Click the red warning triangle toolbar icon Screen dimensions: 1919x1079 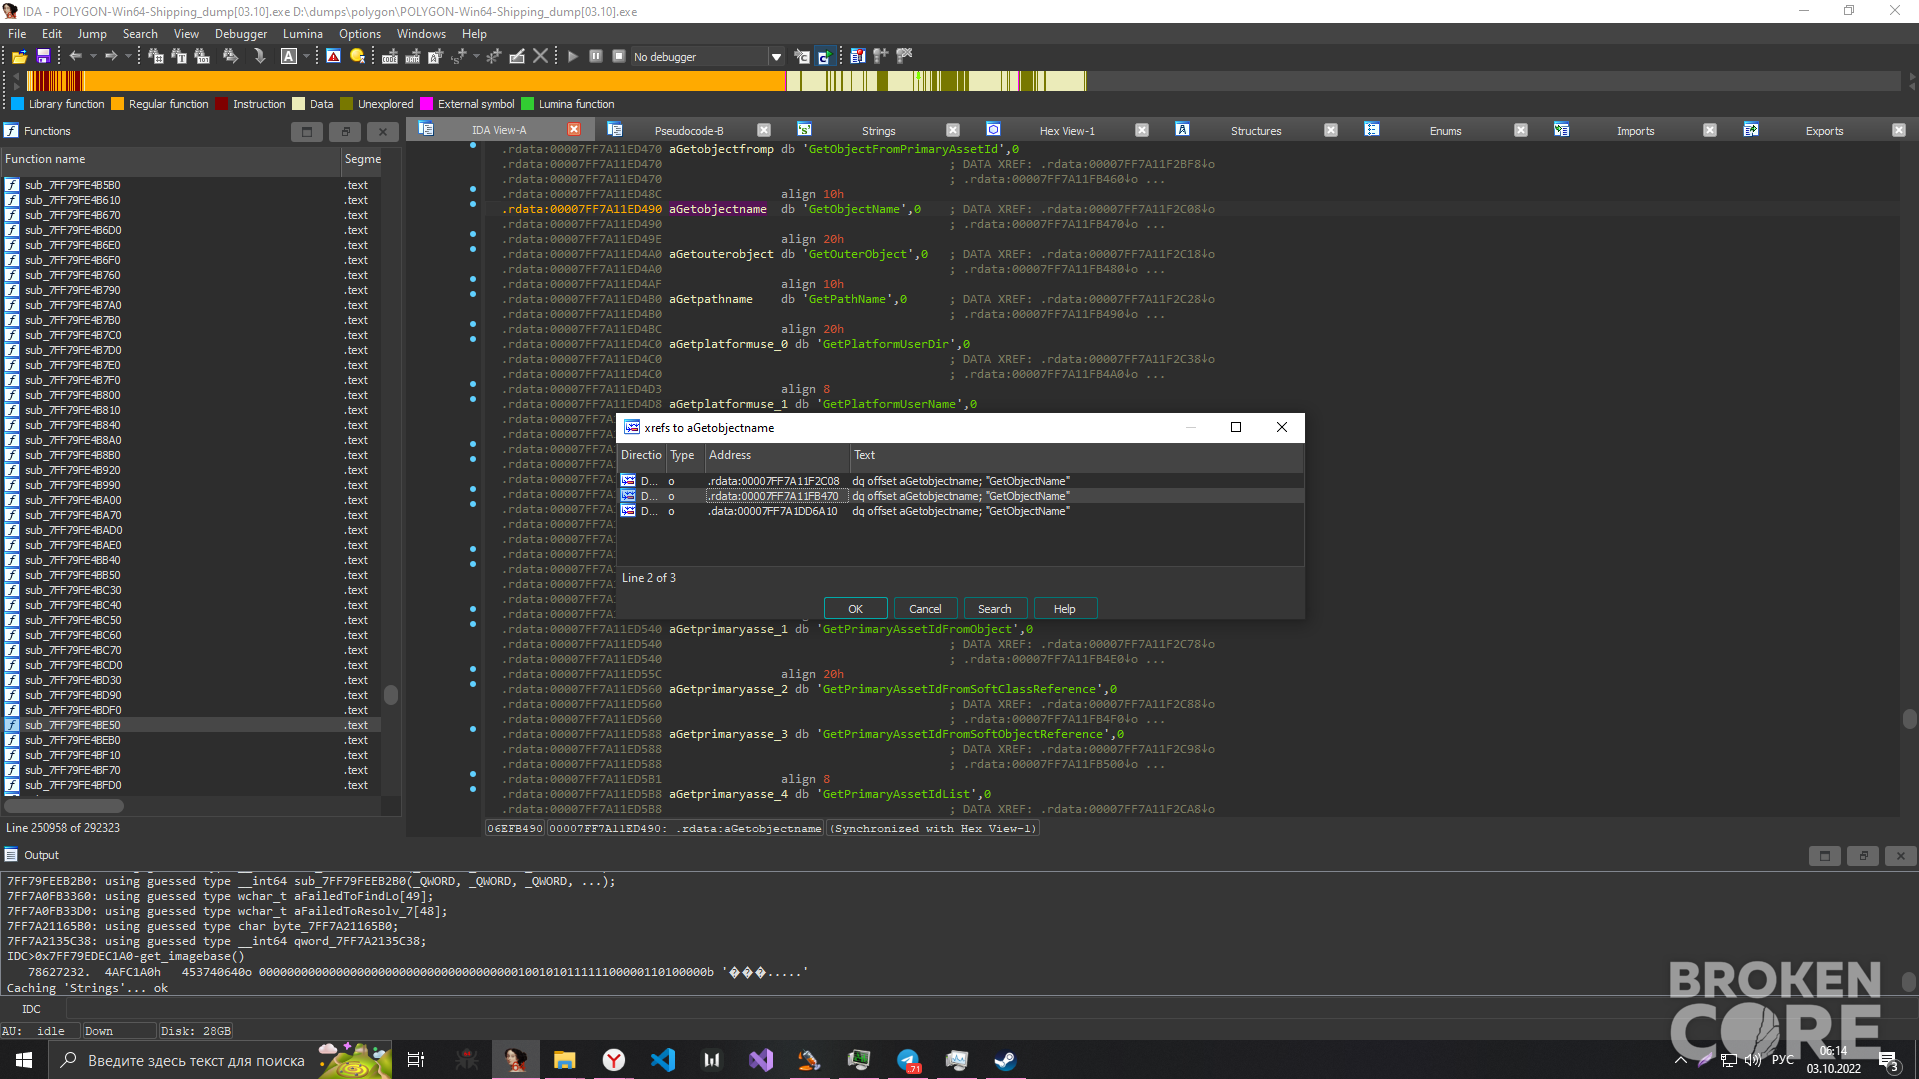coord(334,57)
